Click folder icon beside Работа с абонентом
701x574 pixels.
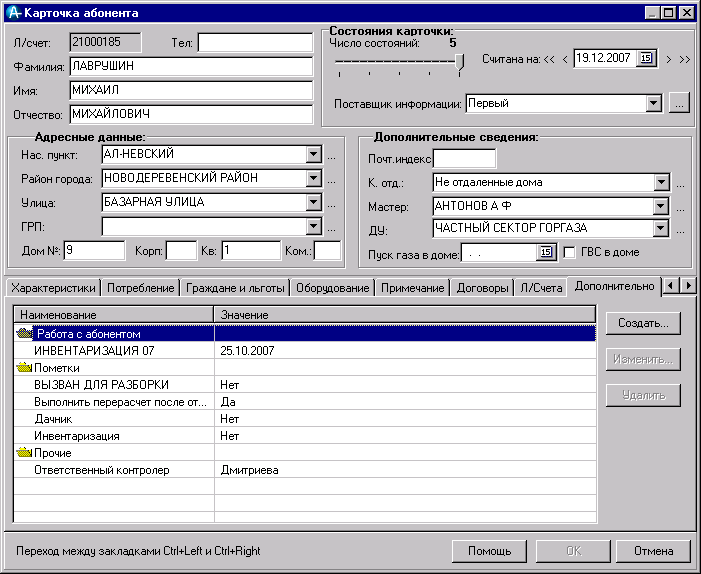pyautogui.click(x=24, y=334)
